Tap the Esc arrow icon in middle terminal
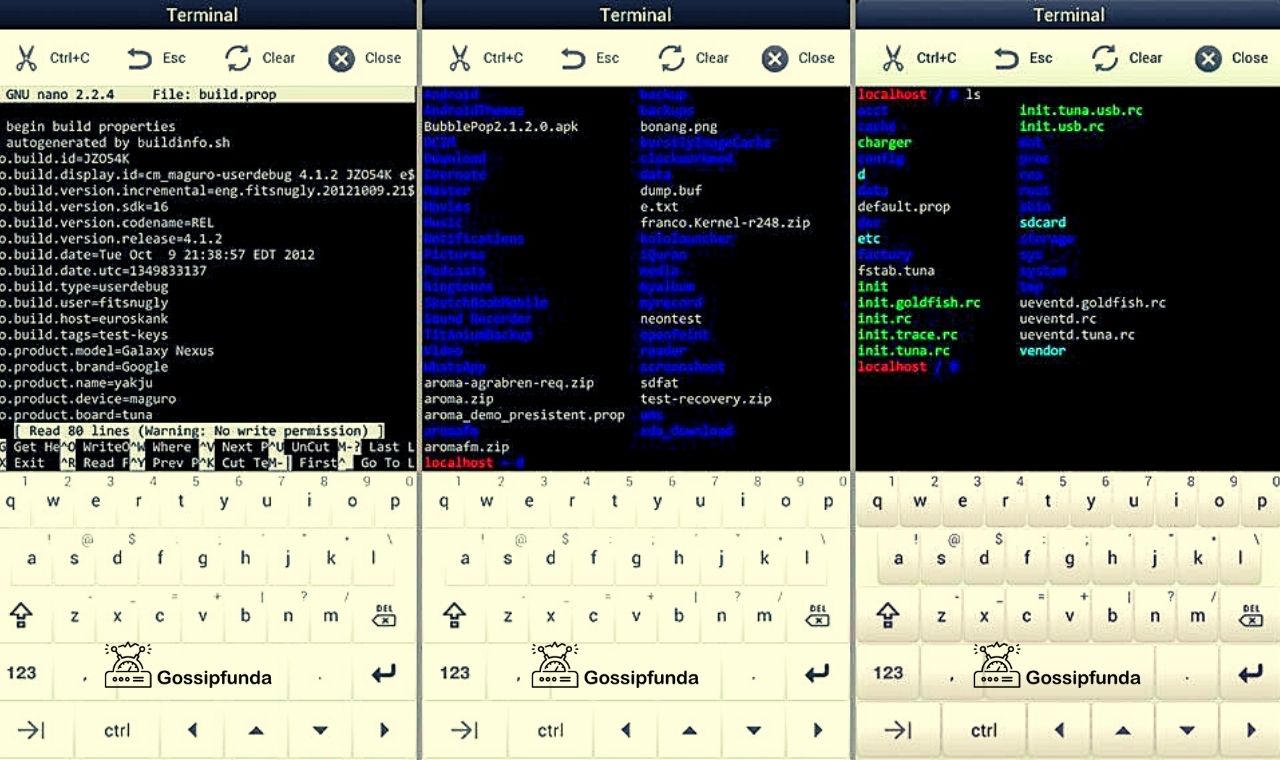 coord(574,58)
